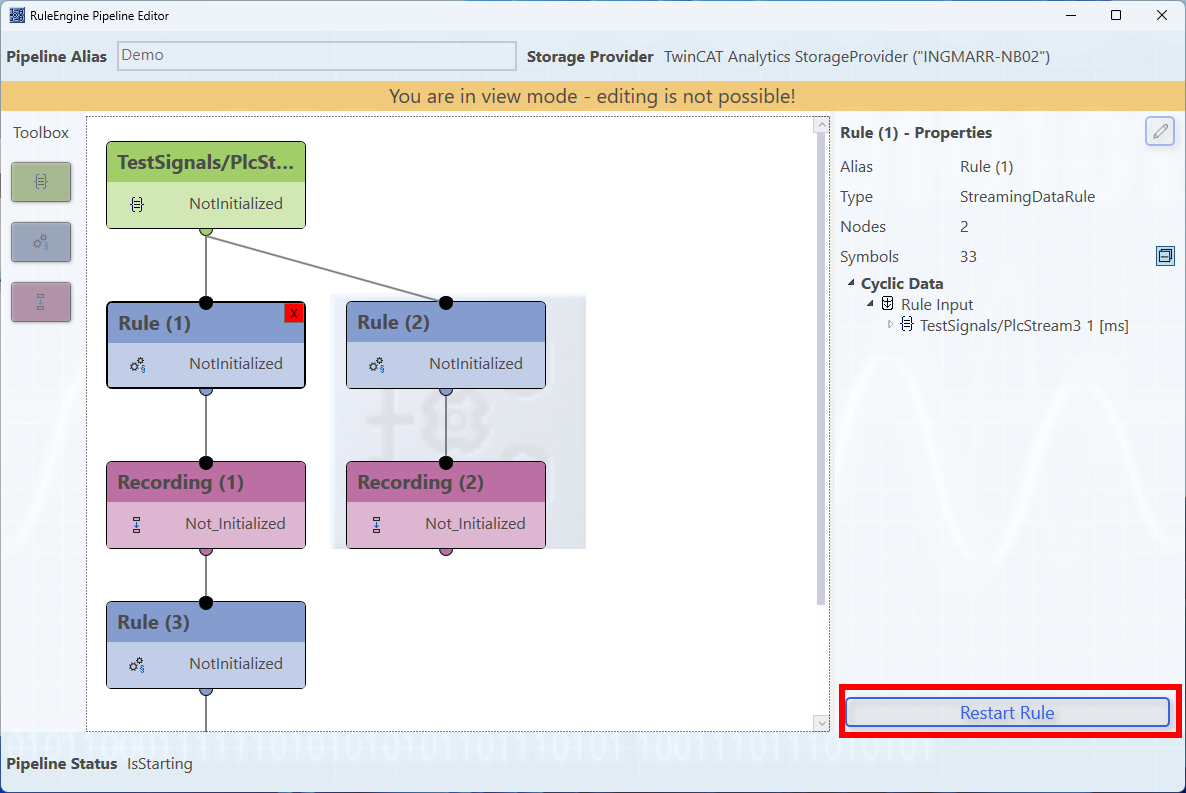Click the StreamingDataRule type value
The height and width of the screenshot is (793, 1186).
click(x=1027, y=197)
